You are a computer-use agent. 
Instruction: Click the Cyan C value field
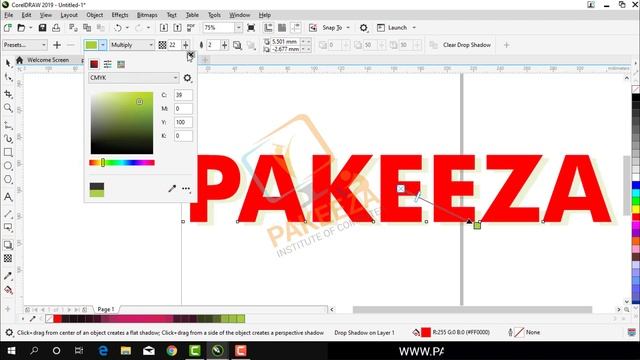click(183, 95)
